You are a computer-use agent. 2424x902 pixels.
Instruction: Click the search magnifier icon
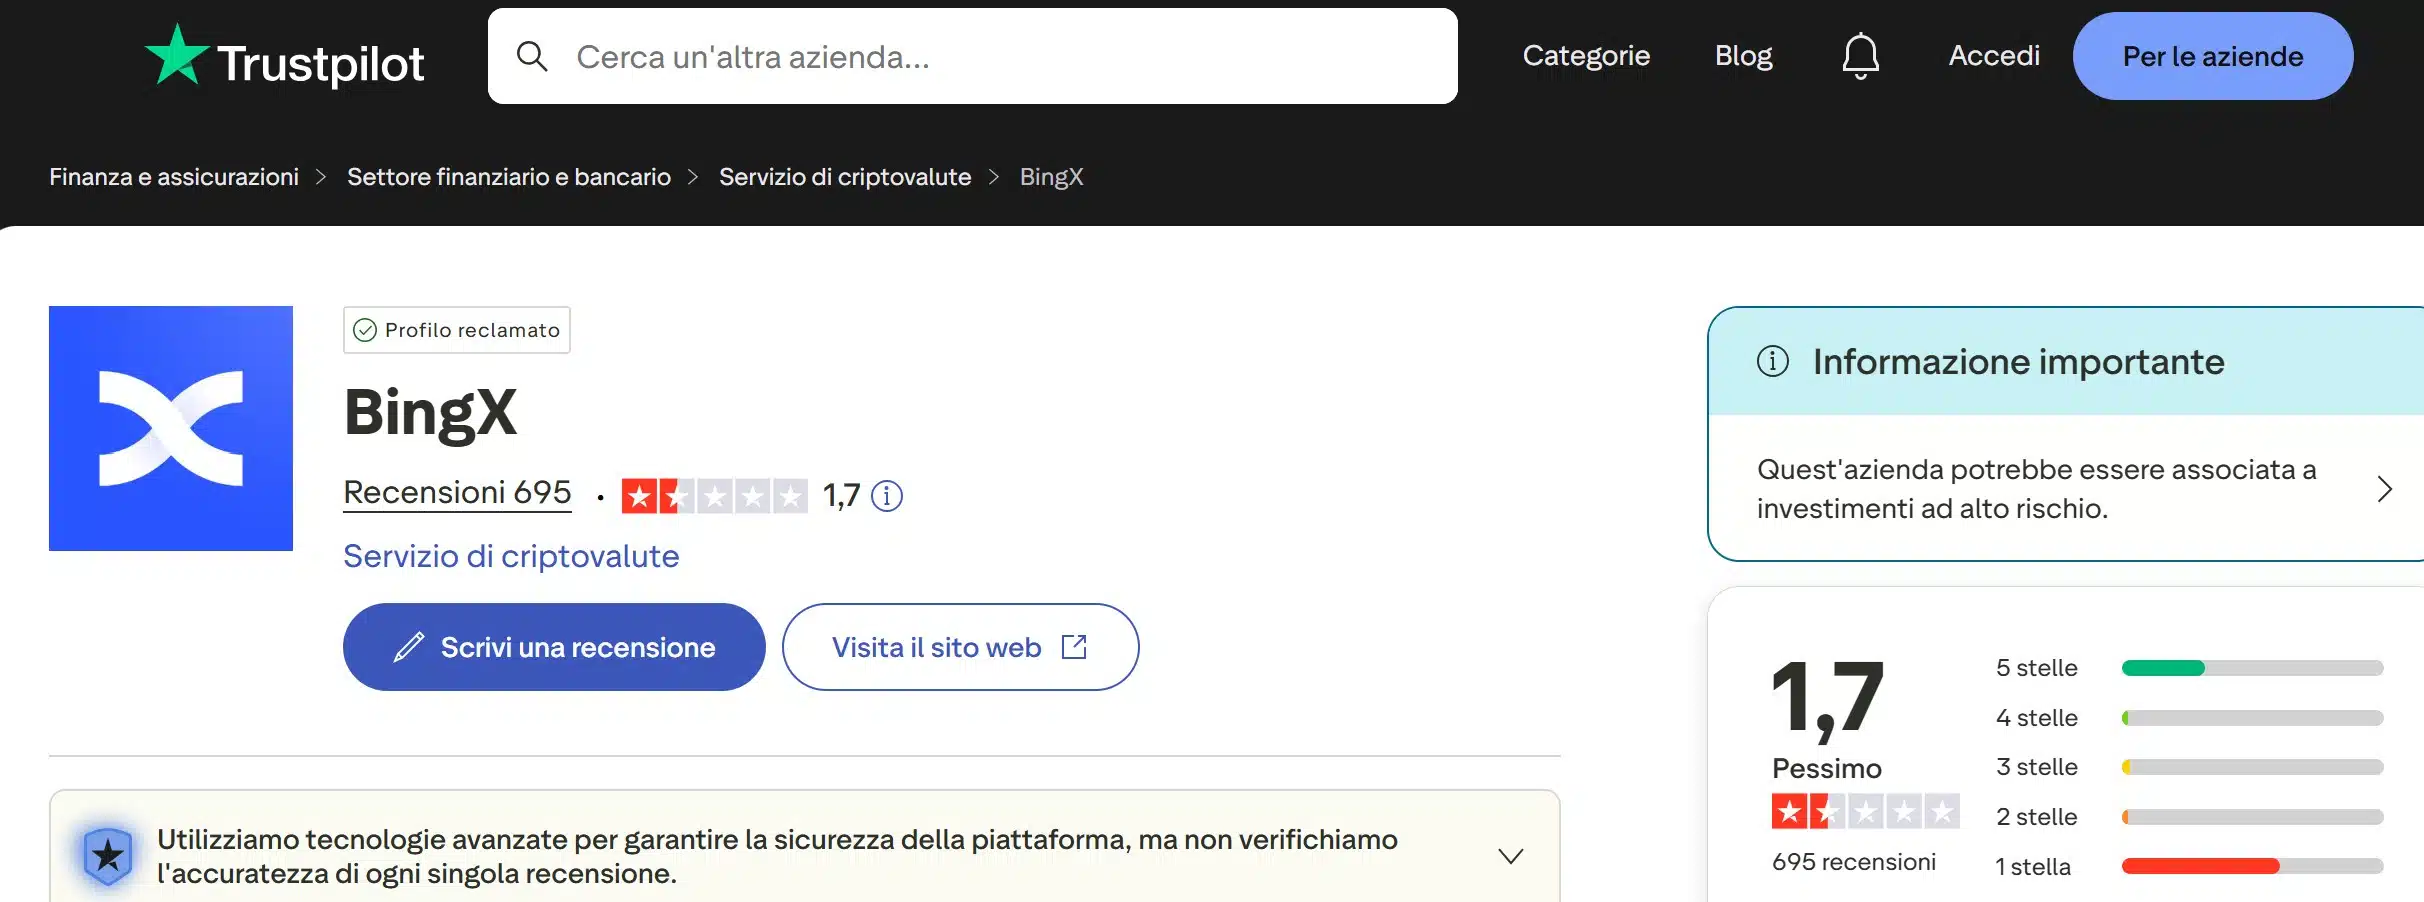[533, 55]
